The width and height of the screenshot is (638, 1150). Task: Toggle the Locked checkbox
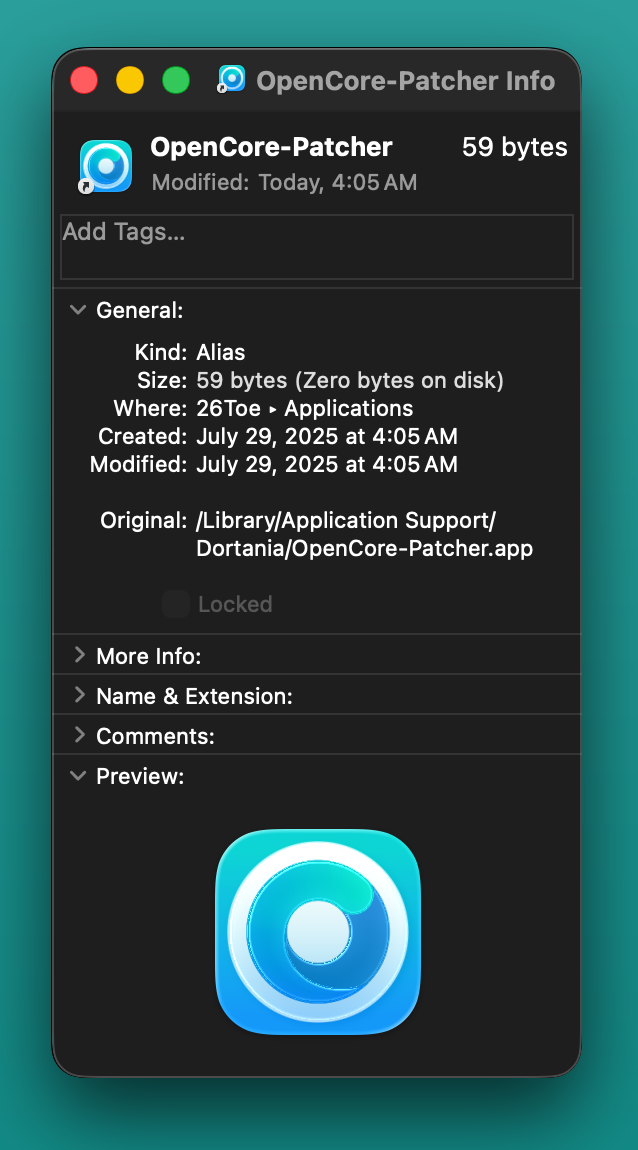click(x=176, y=604)
